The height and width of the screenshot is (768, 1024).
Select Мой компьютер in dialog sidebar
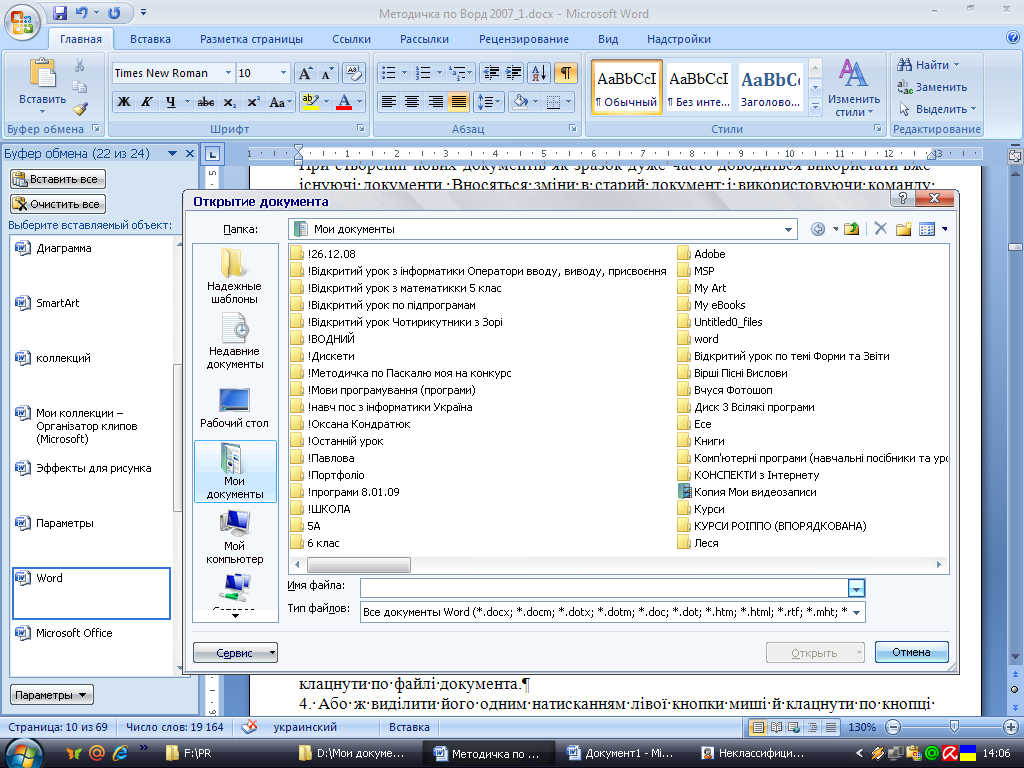click(234, 537)
